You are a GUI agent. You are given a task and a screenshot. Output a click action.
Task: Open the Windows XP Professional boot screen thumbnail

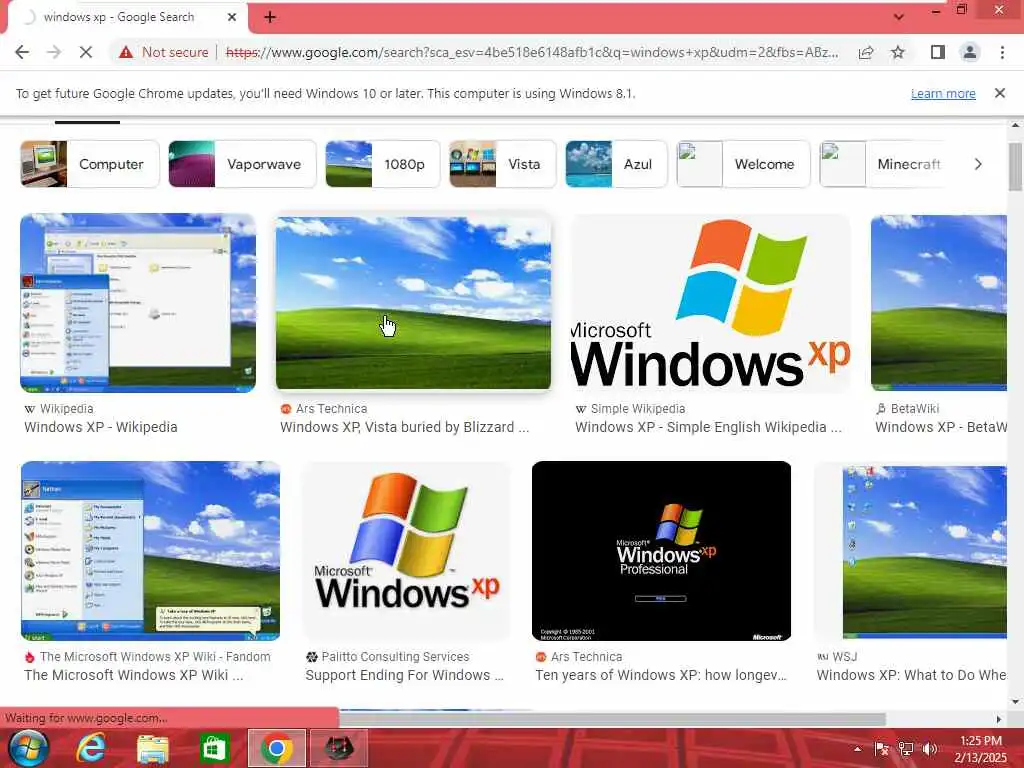point(662,551)
